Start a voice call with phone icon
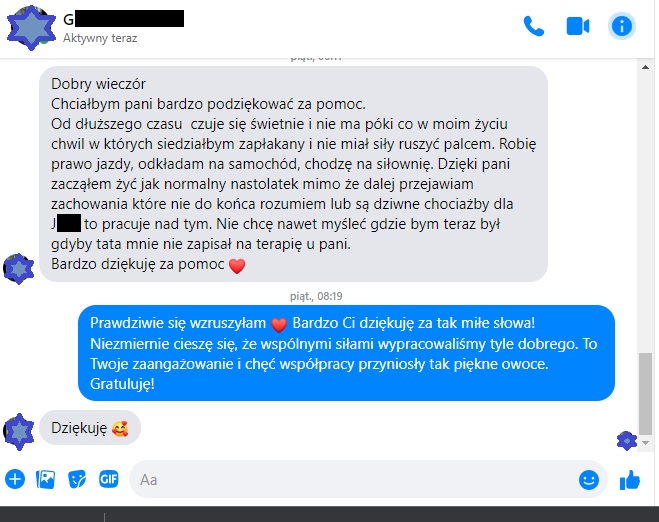This screenshot has width=659, height=522. [534, 26]
